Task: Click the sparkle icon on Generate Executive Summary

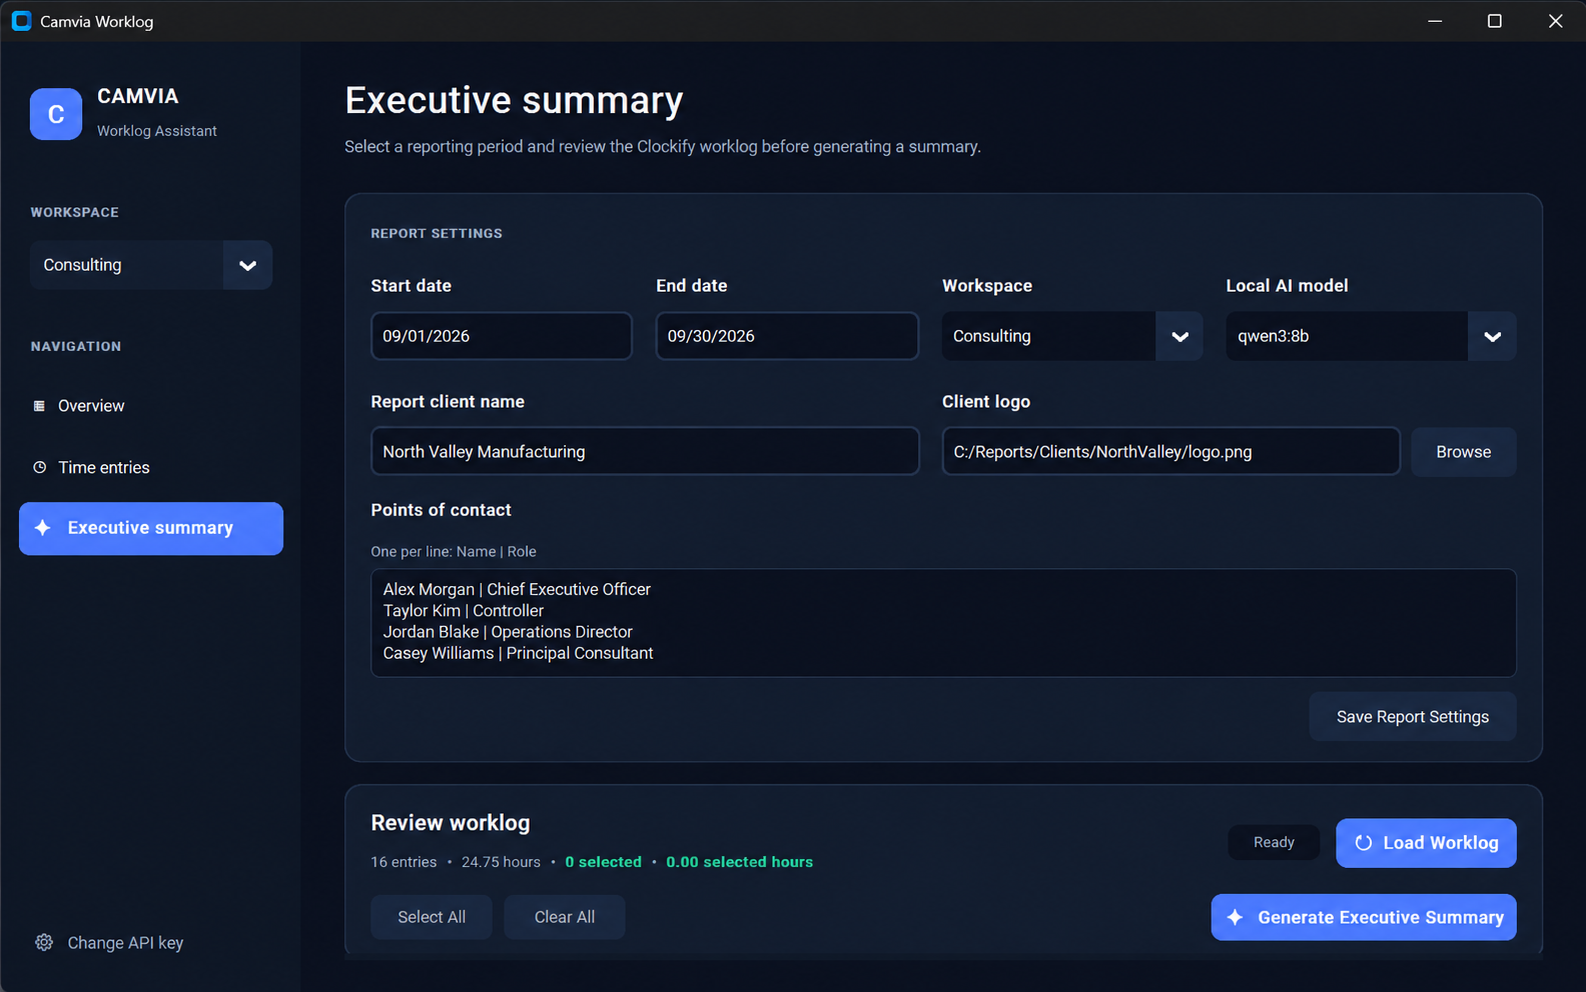Action: point(1235,917)
